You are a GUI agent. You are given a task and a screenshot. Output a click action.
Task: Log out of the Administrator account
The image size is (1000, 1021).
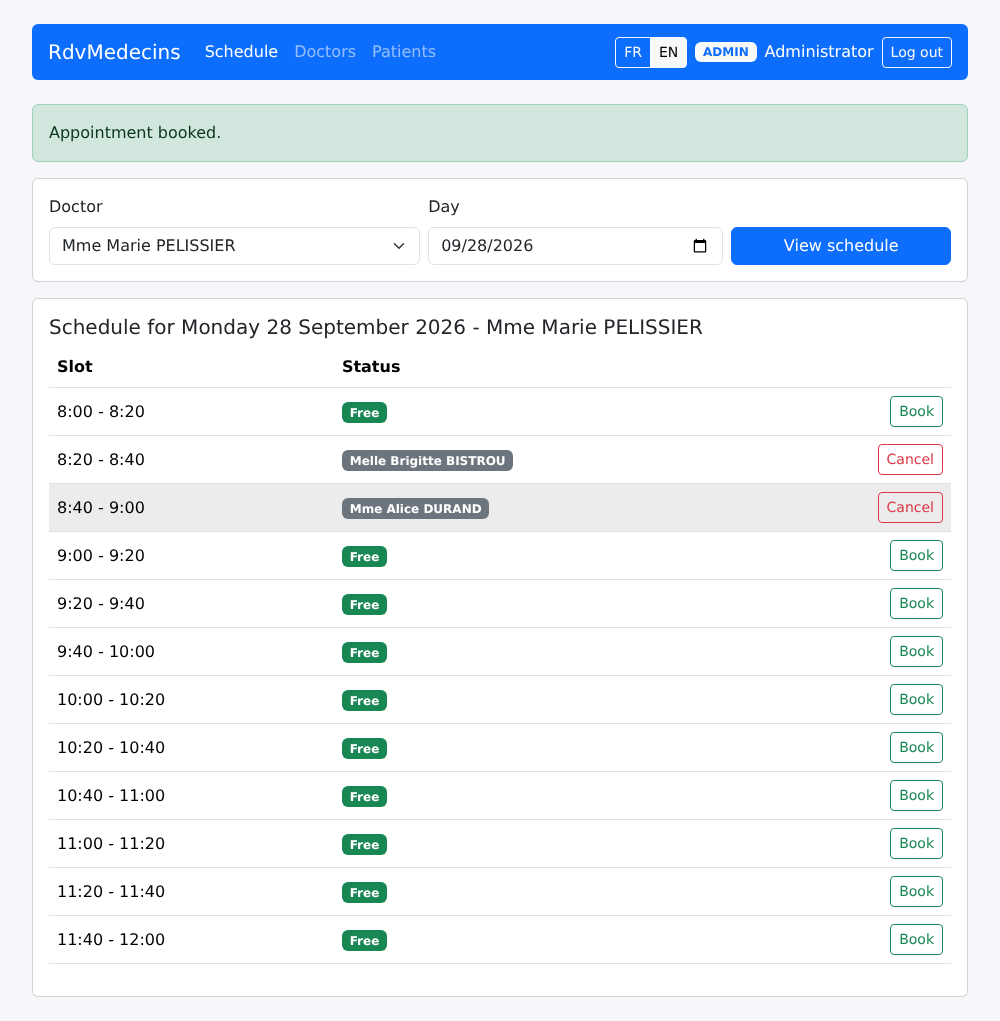click(917, 52)
